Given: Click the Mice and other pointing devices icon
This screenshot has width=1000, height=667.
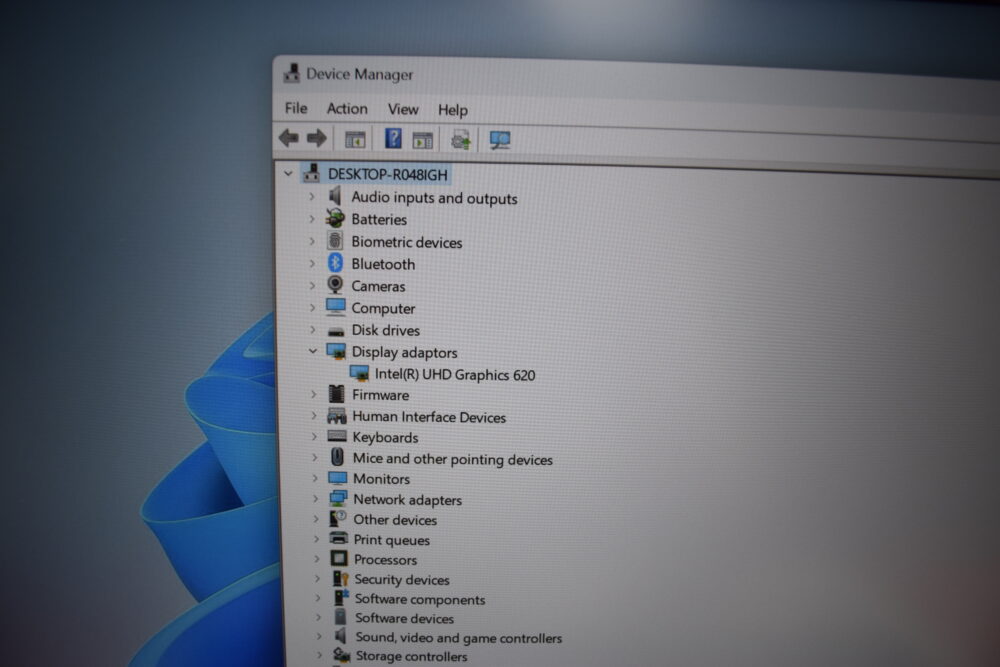Looking at the screenshot, I should (x=337, y=457).
